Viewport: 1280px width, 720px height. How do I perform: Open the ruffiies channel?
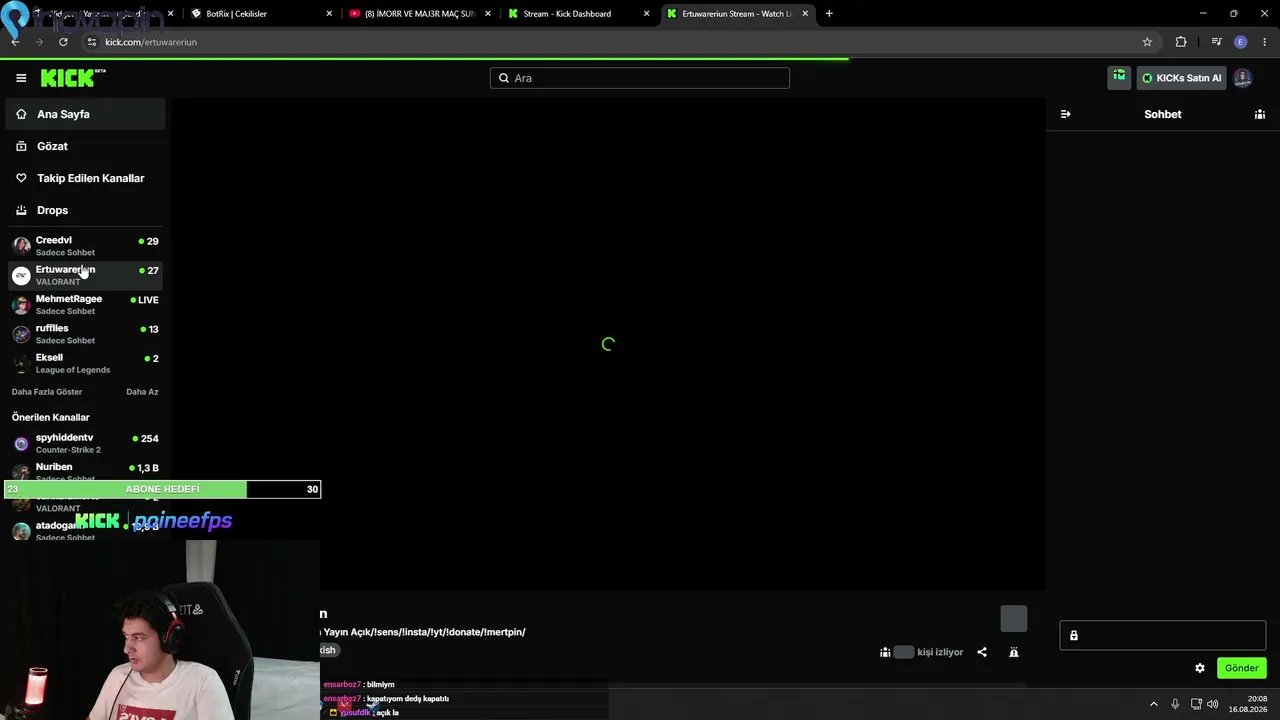click(85, 333)
